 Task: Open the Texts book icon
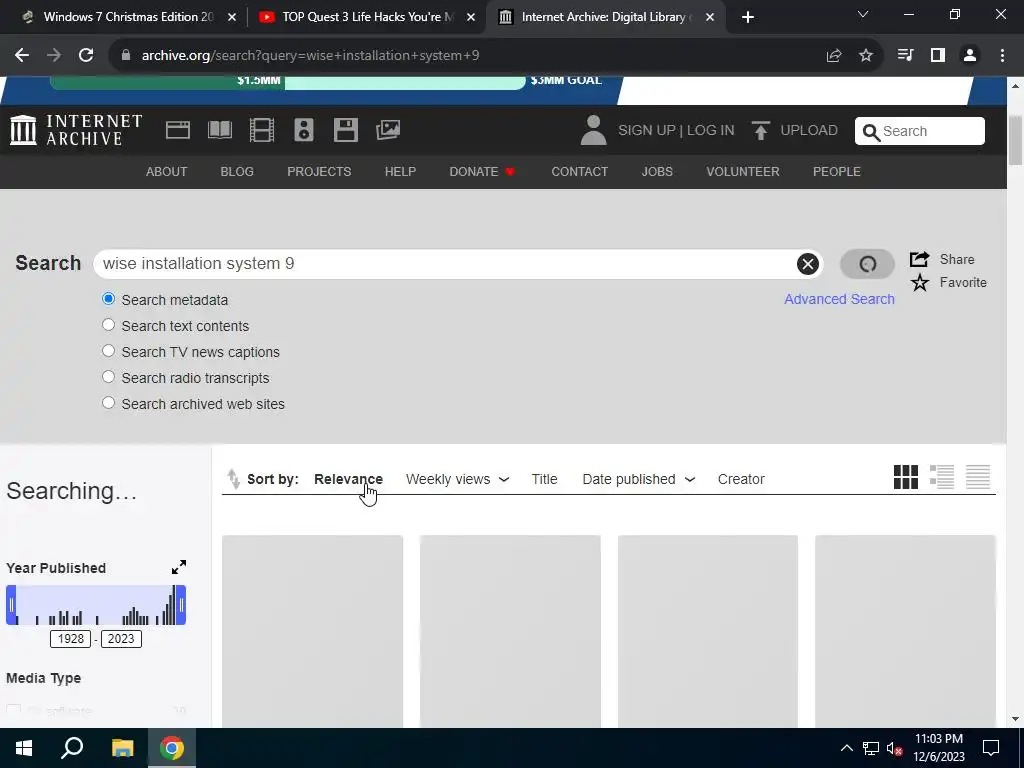coord(219,130)
